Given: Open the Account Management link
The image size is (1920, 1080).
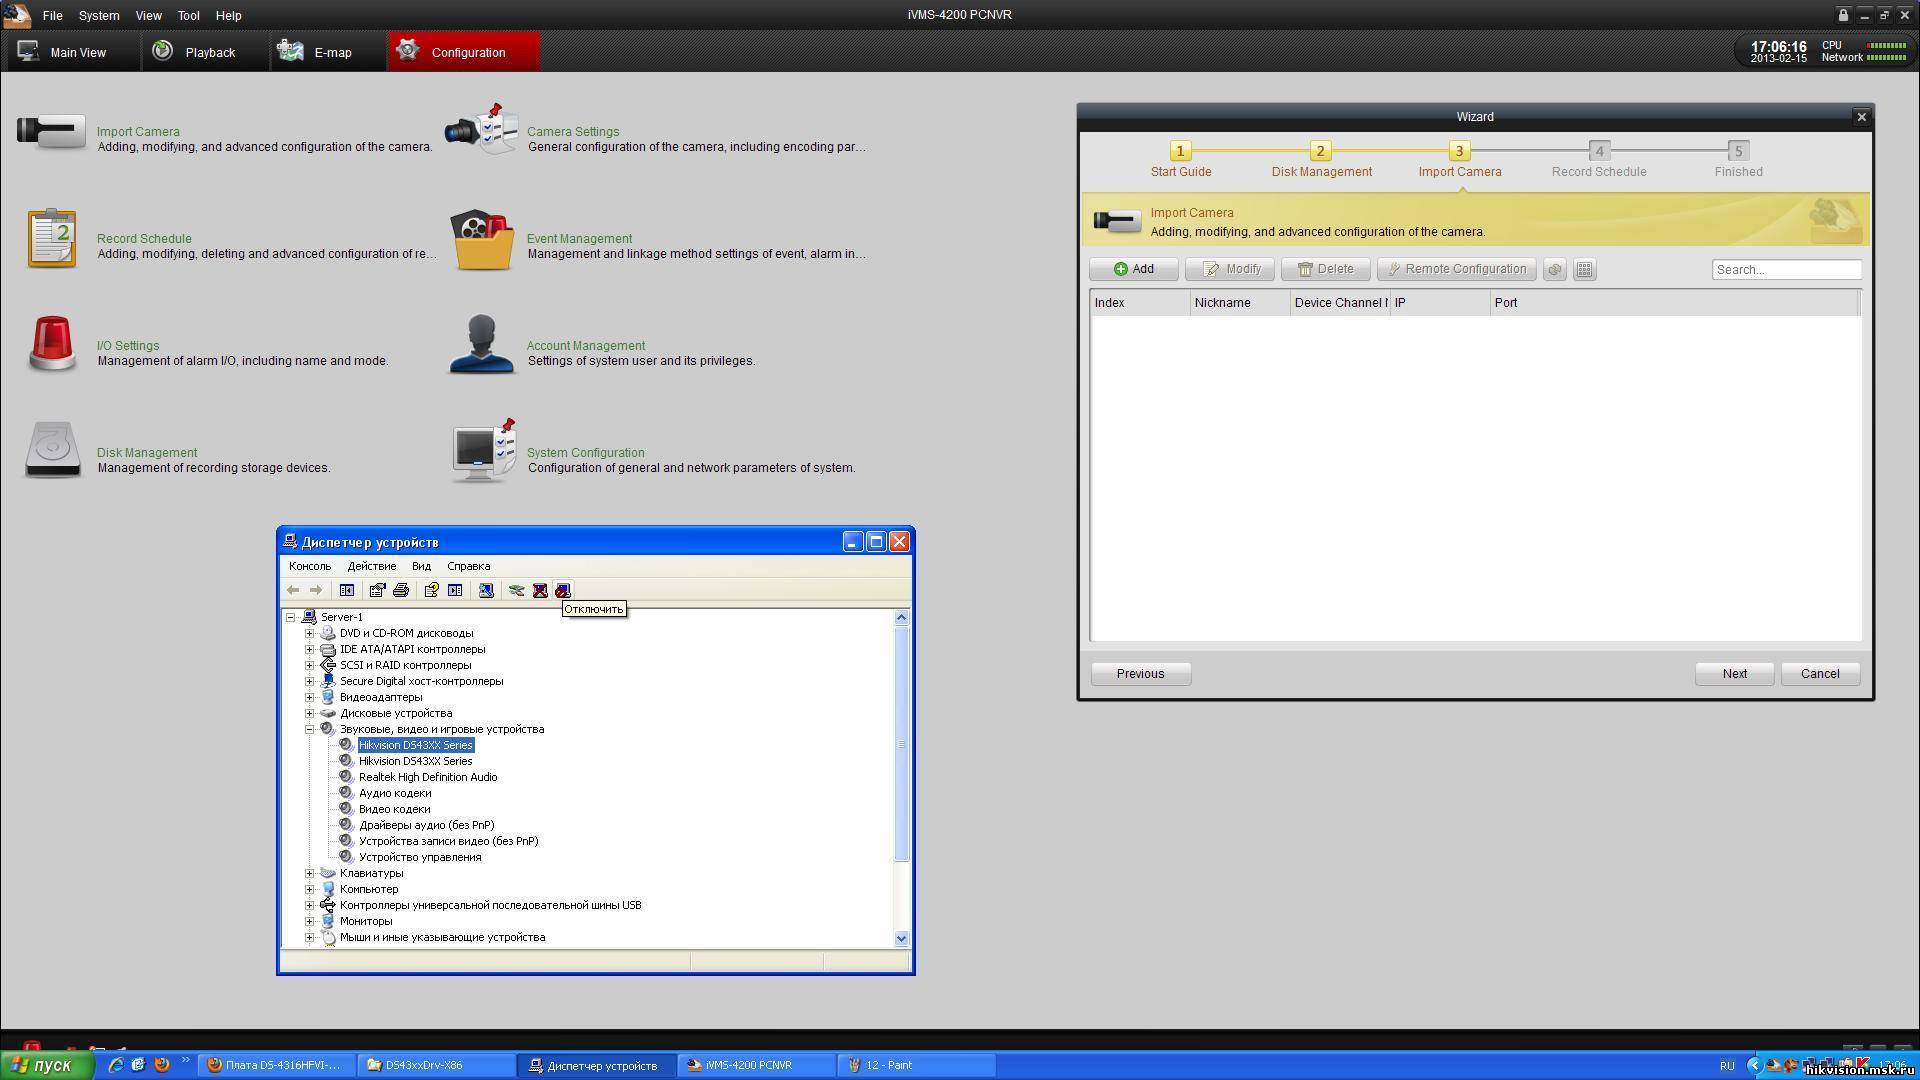Looking at the screenshot, I should pyautogui.click(x=586, y=346).
